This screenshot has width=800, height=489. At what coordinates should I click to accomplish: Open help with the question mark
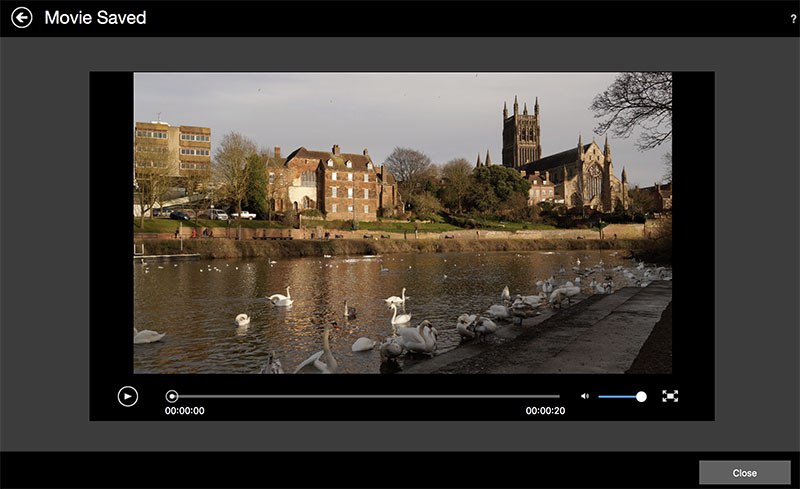793,19
